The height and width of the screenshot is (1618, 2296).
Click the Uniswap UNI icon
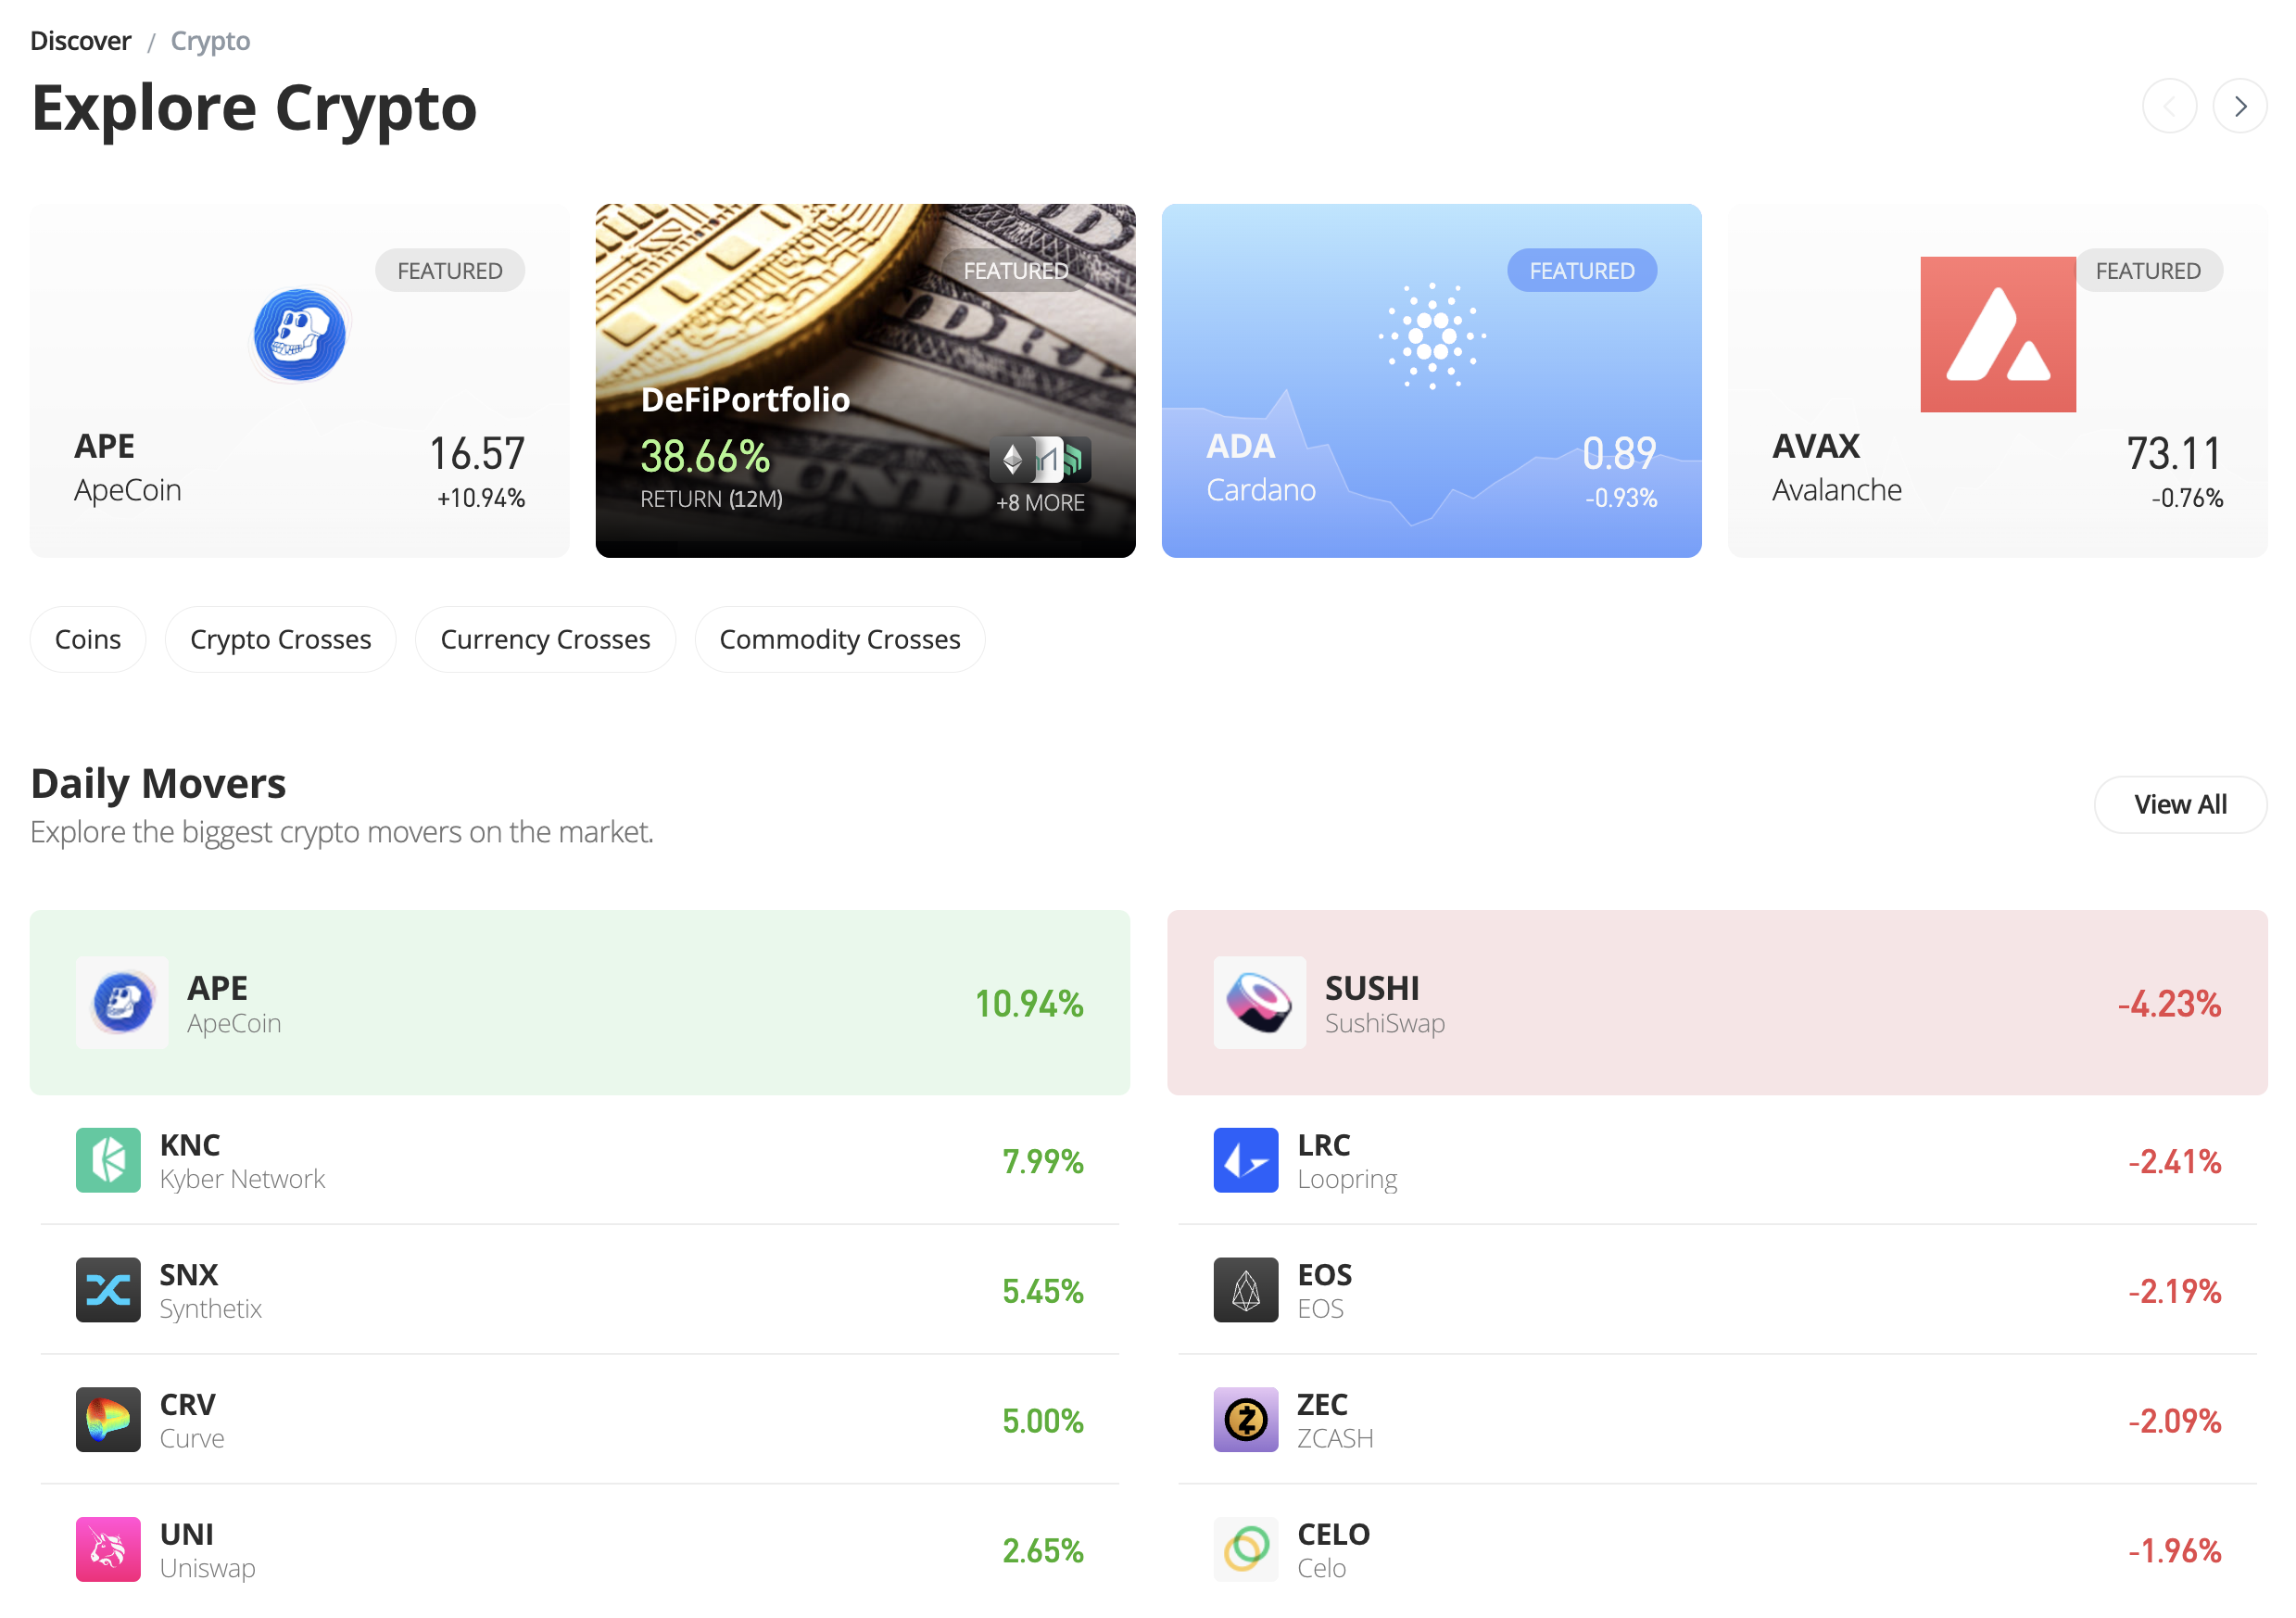click(x=108, y=1550)
